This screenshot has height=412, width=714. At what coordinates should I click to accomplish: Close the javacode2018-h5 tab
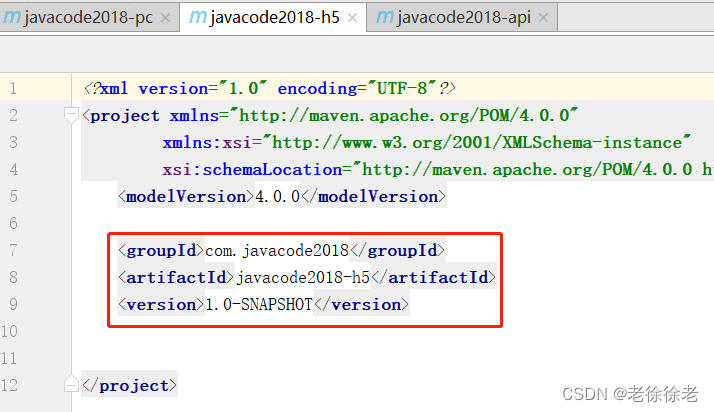tap(352, 18)
